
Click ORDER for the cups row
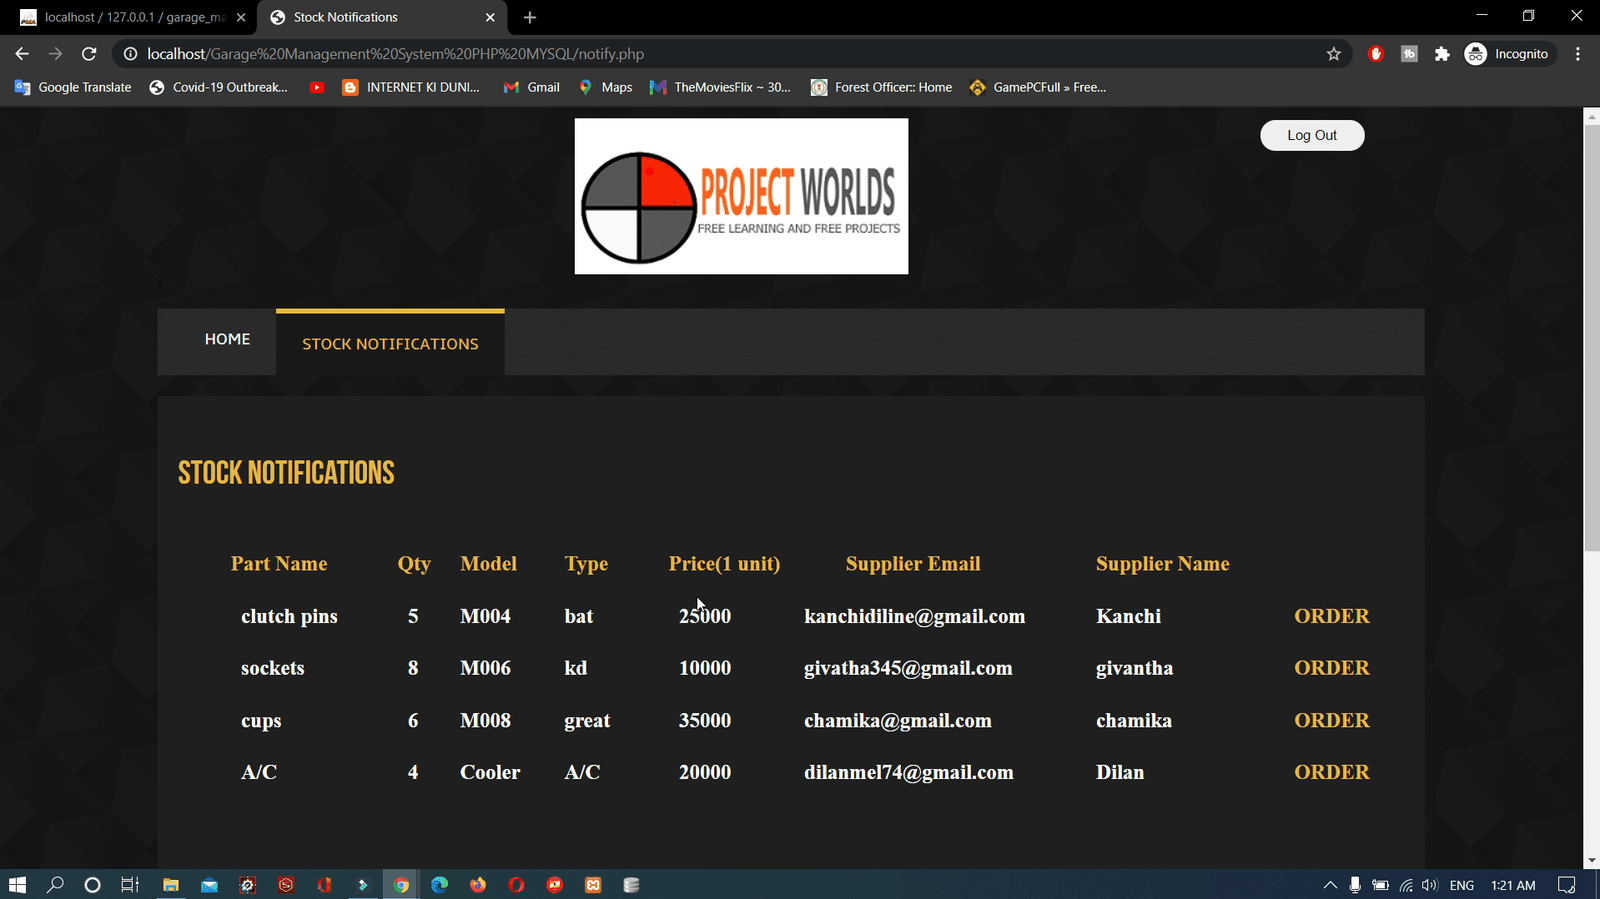coord(1331,720)
